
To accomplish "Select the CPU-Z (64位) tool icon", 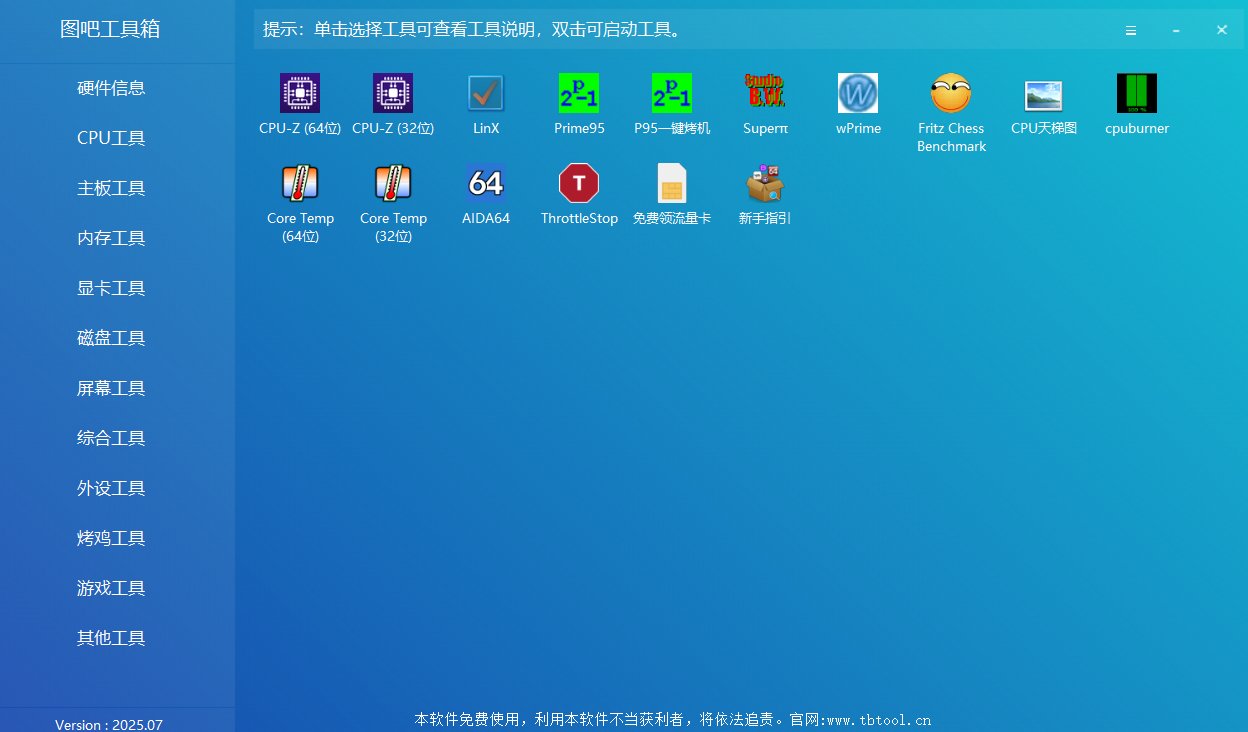I will 300,93.
